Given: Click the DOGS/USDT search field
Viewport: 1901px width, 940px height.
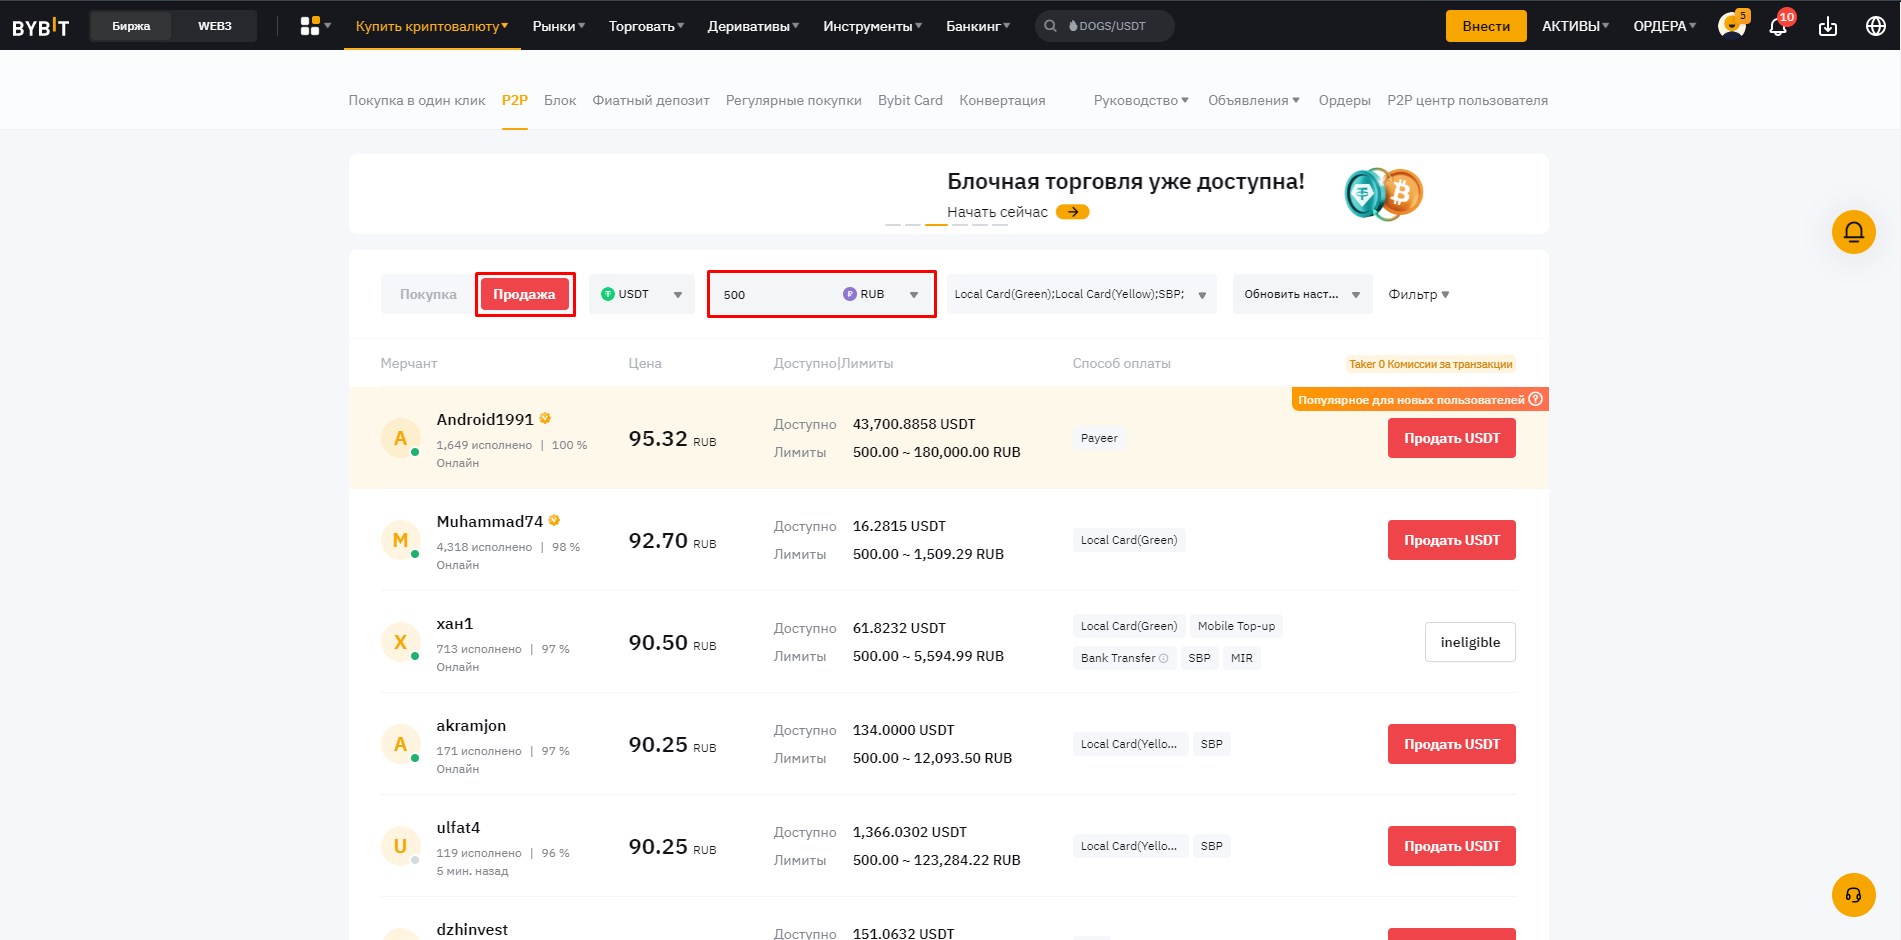Looking at the screenshot, I should (1105, 26).
